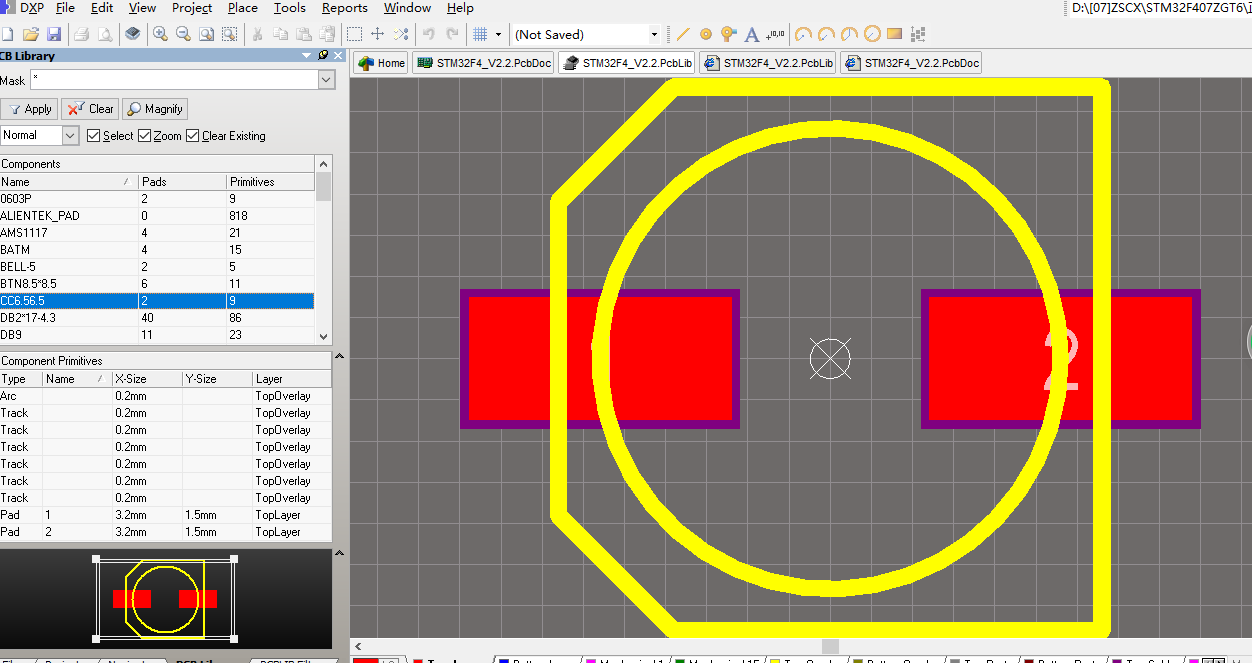Open the File menu
The width and height of the screenshot is (1252, 663).
[66, 8]
